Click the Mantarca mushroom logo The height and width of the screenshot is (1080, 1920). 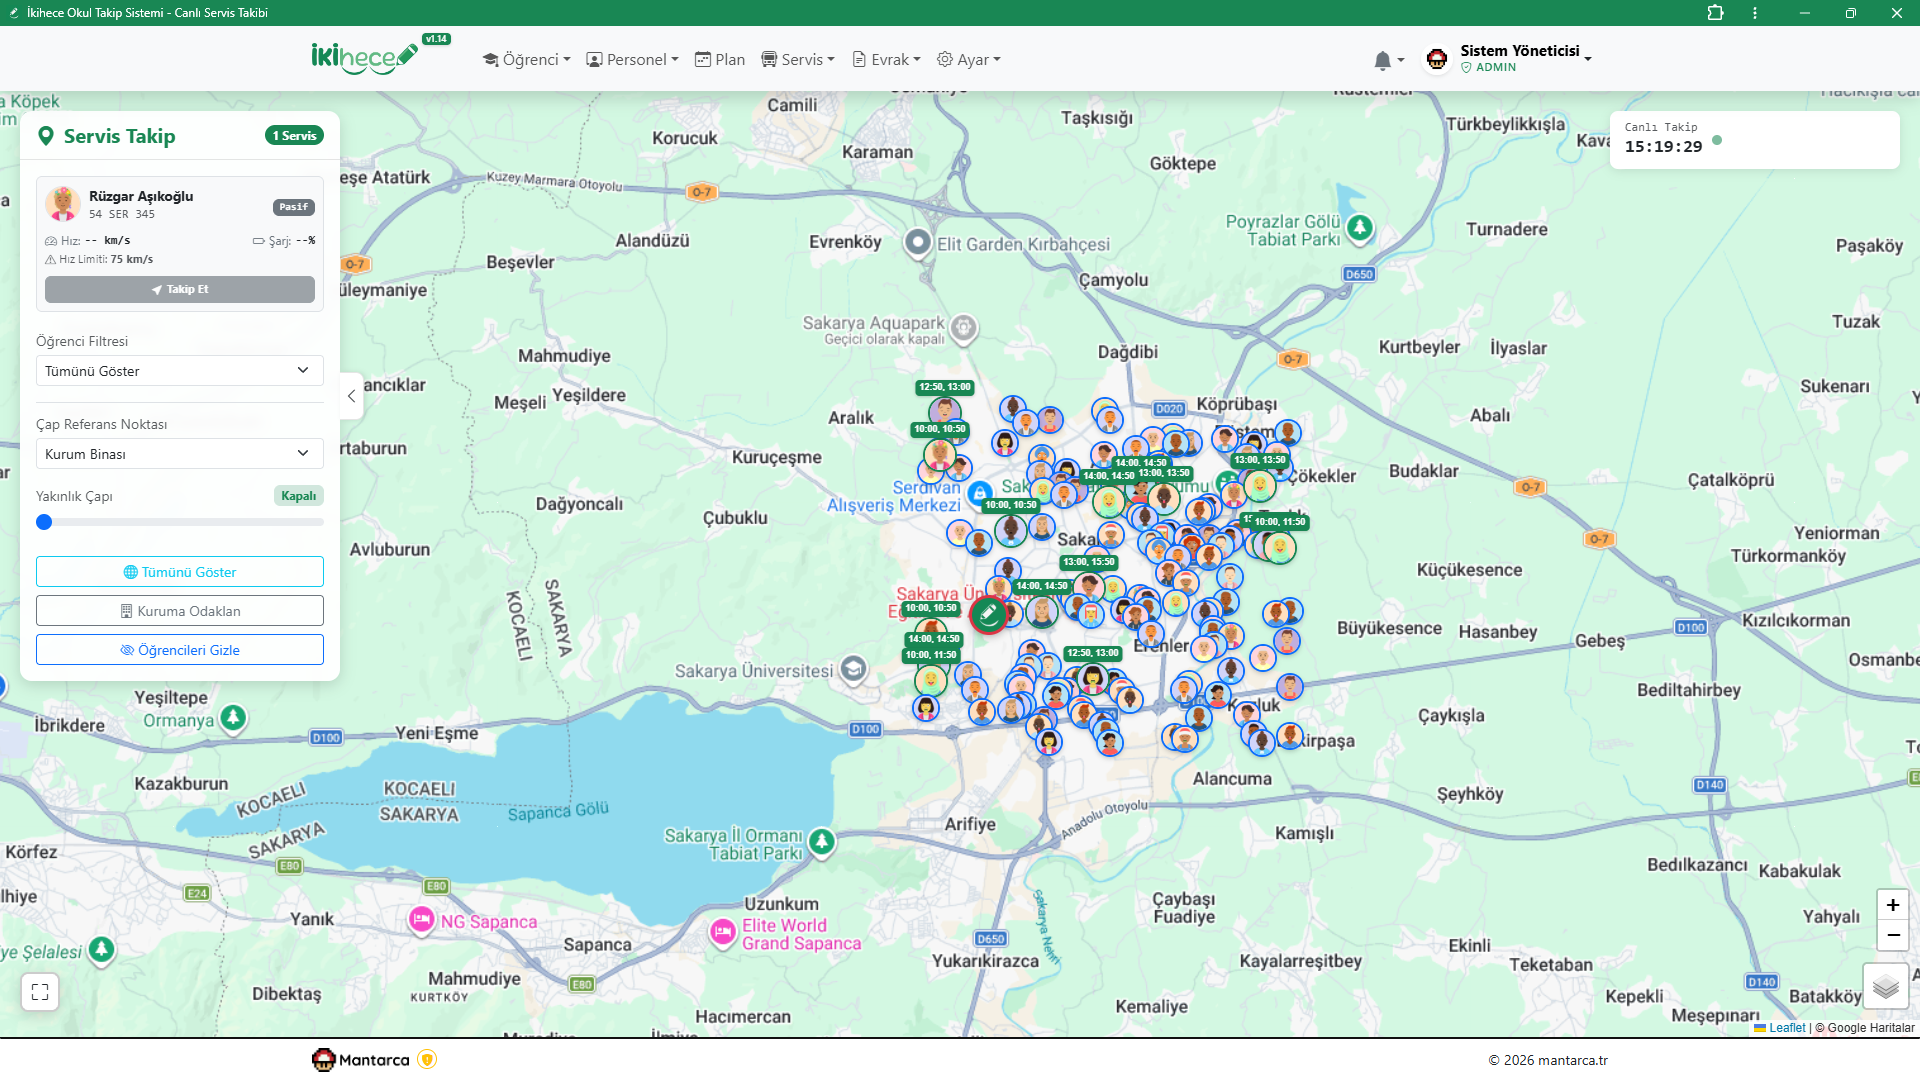323,1059
